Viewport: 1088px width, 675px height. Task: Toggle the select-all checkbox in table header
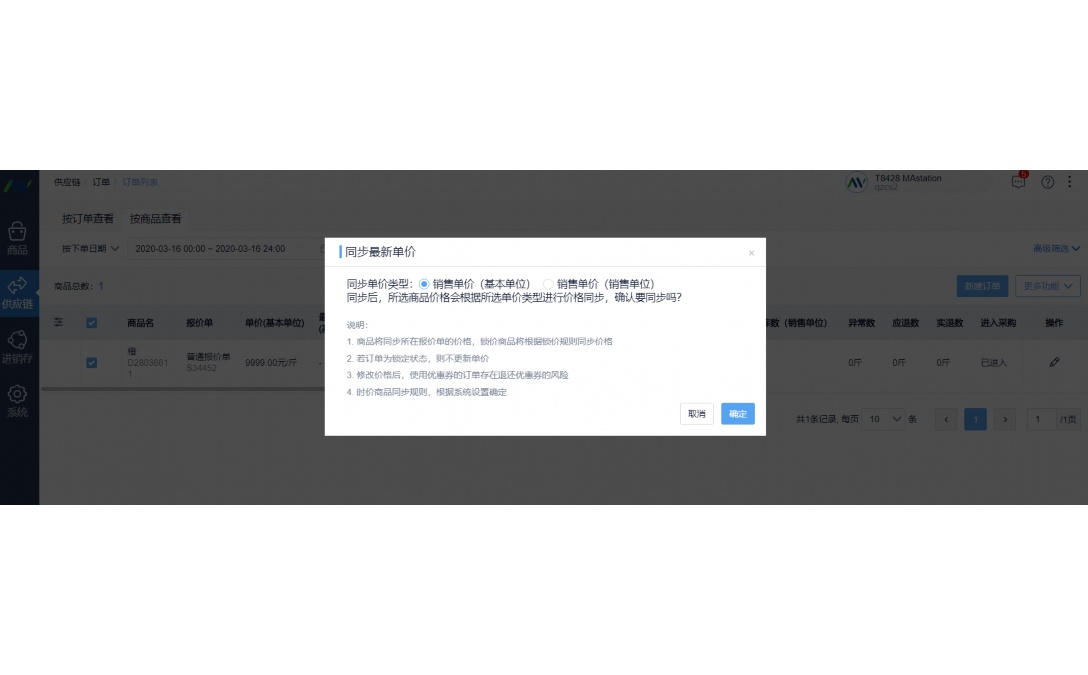pos(92,323)
